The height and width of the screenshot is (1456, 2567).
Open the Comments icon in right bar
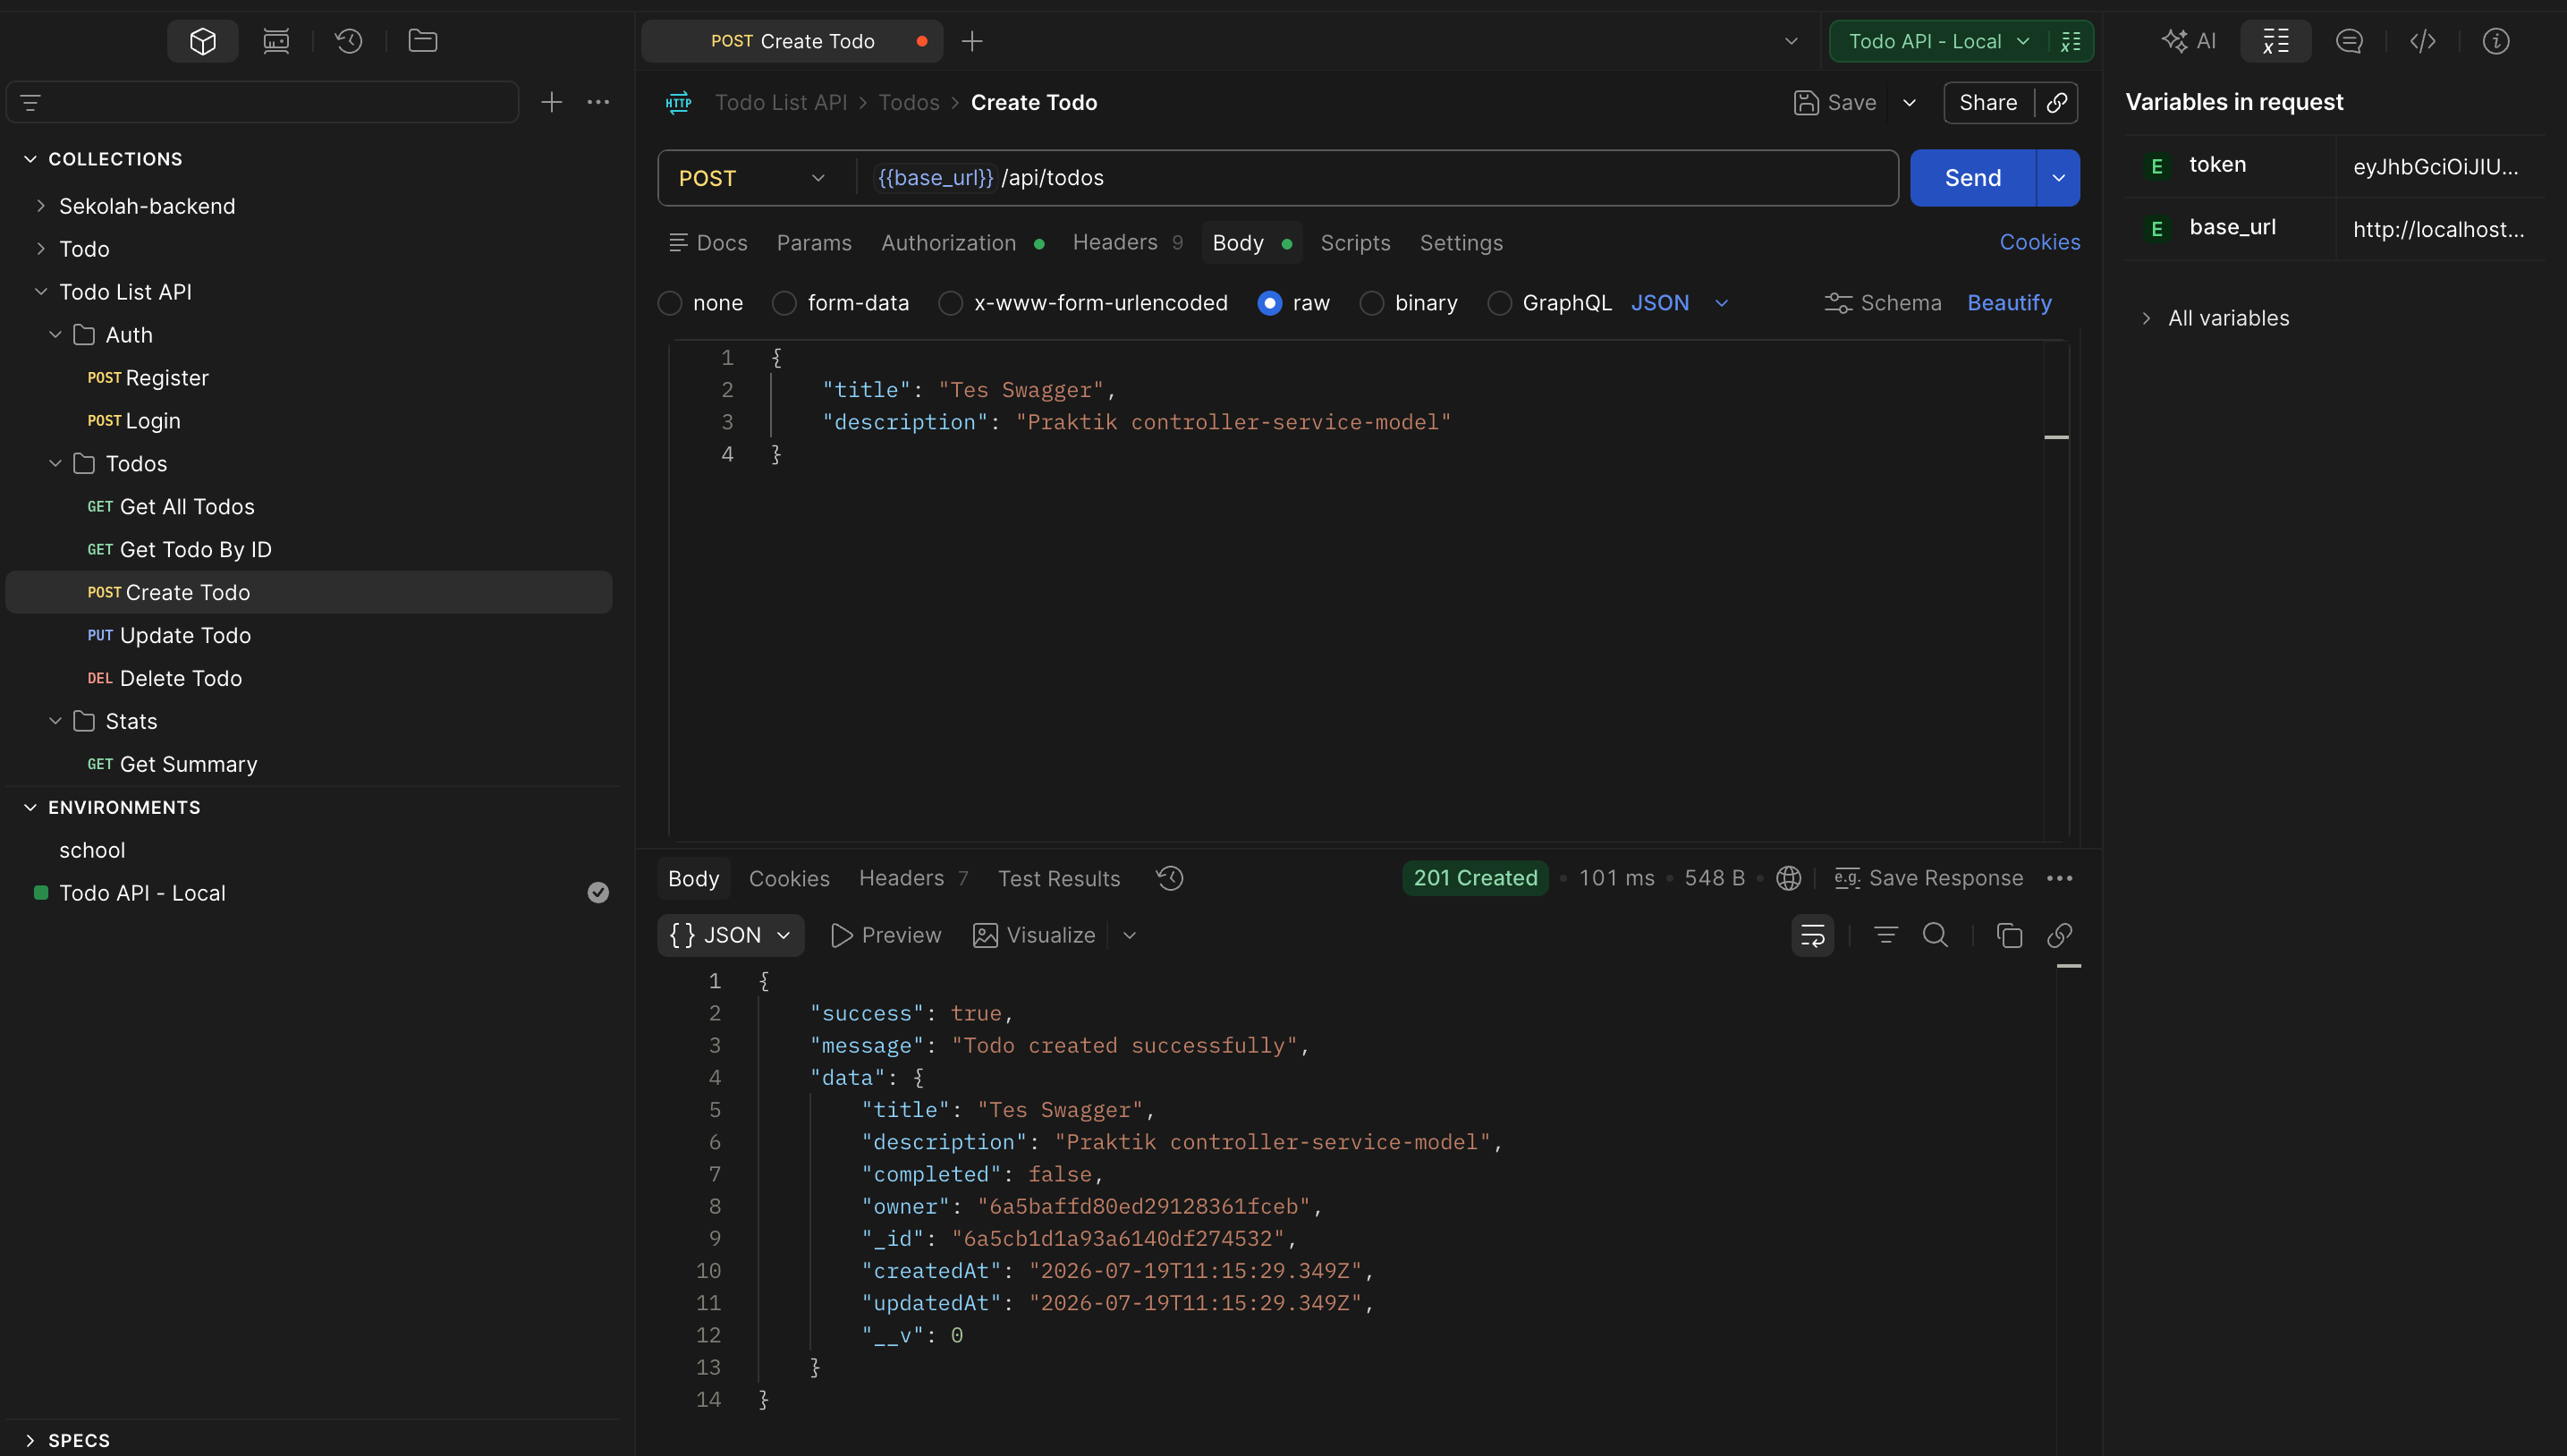(x=2349, y=41)
